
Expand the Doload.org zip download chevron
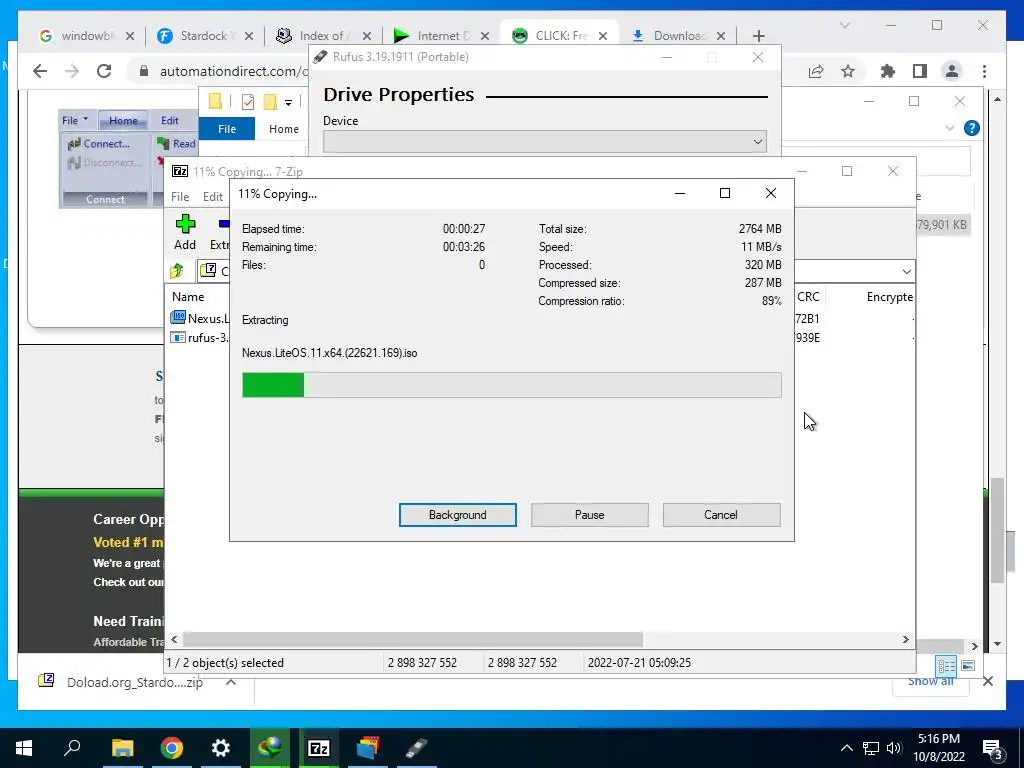[231, 682]
